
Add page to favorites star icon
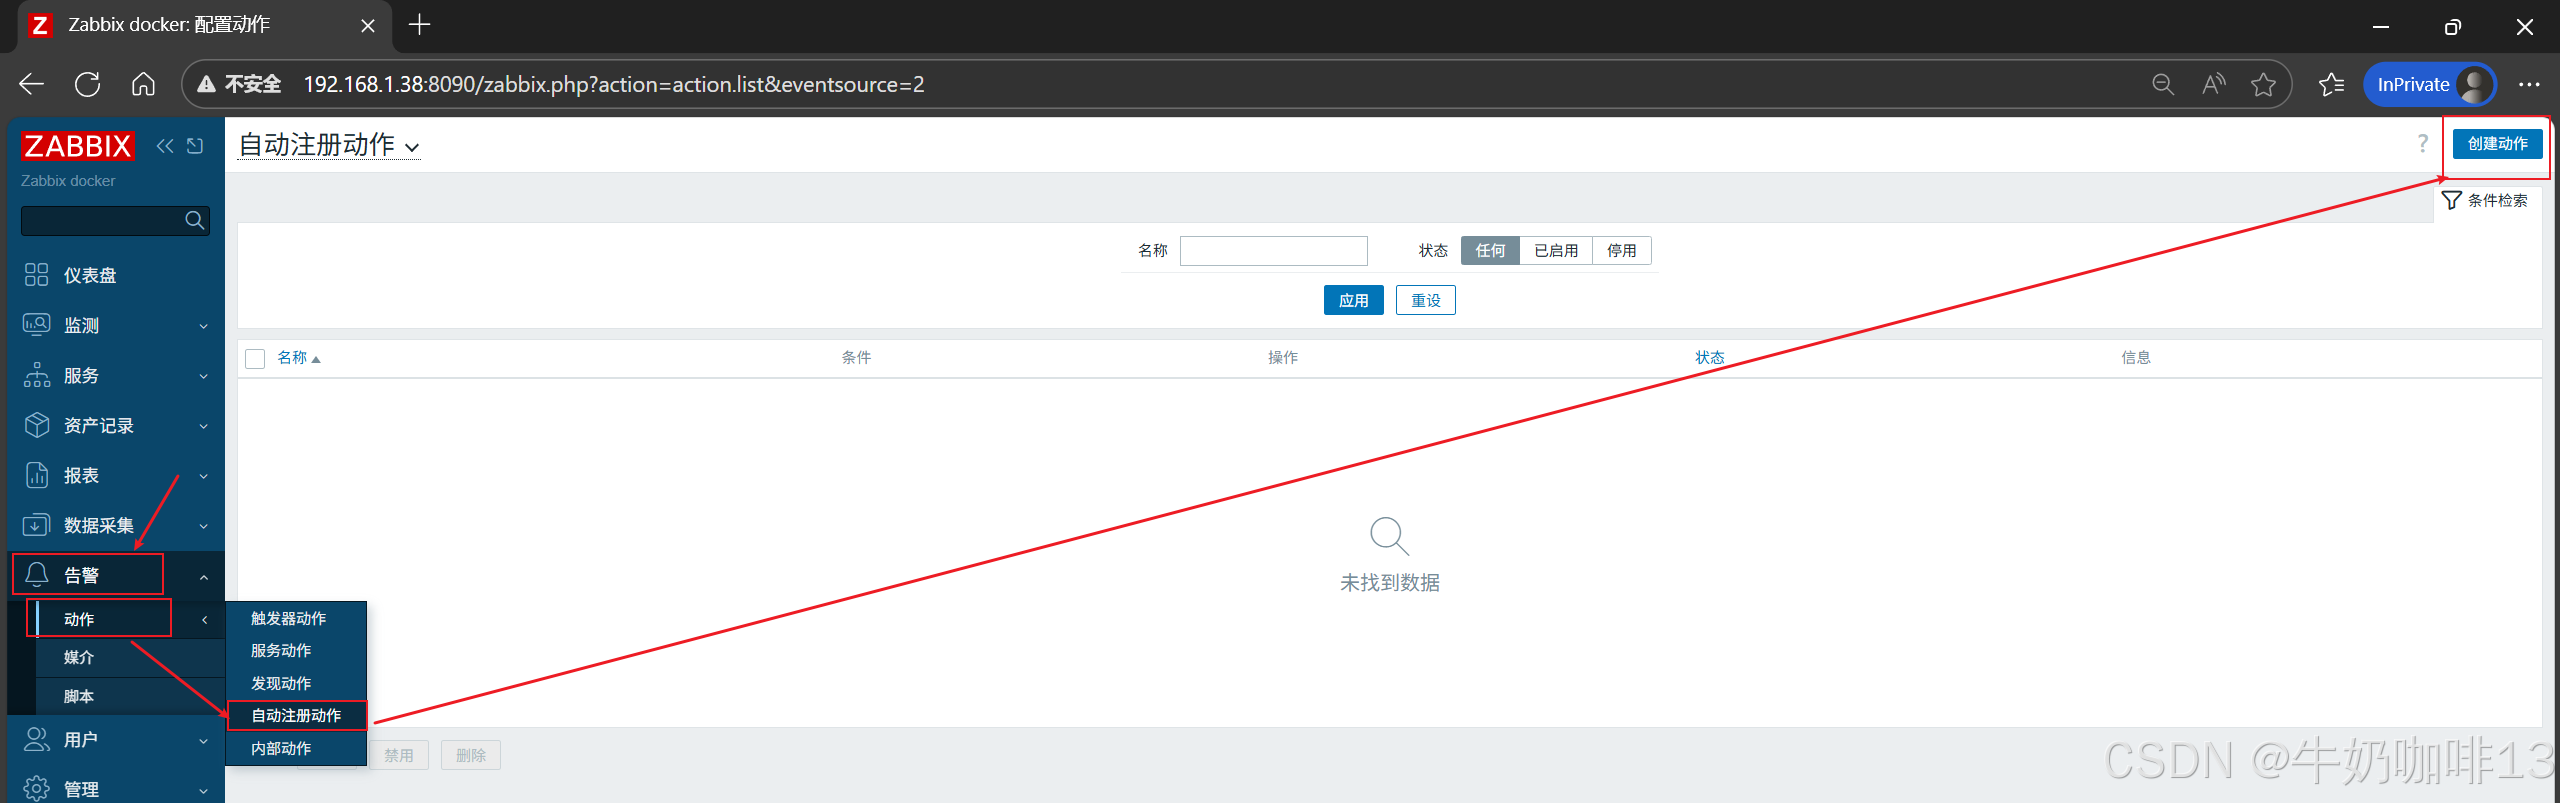(x=2264, y=84)
